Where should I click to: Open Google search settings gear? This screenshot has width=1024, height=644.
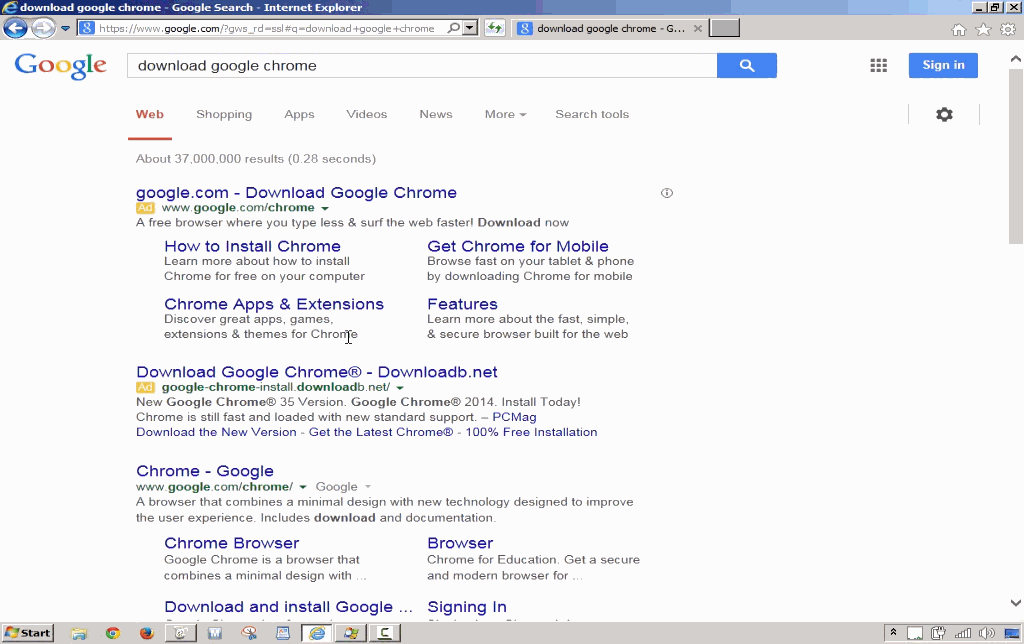944,114
